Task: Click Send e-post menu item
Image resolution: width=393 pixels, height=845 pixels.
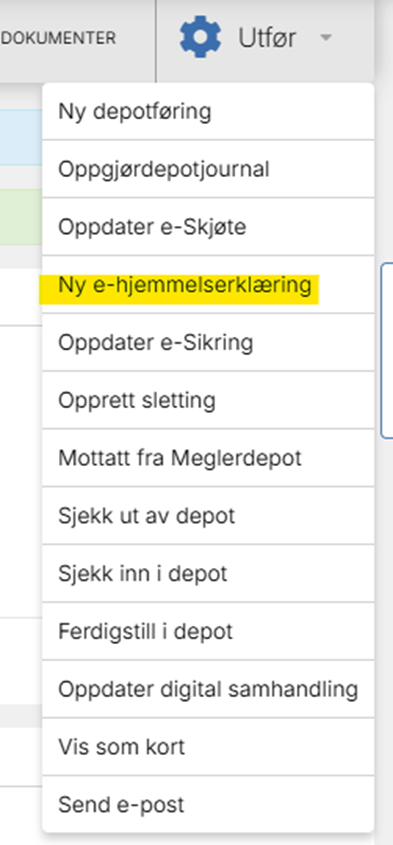Action: coord(208,805)
